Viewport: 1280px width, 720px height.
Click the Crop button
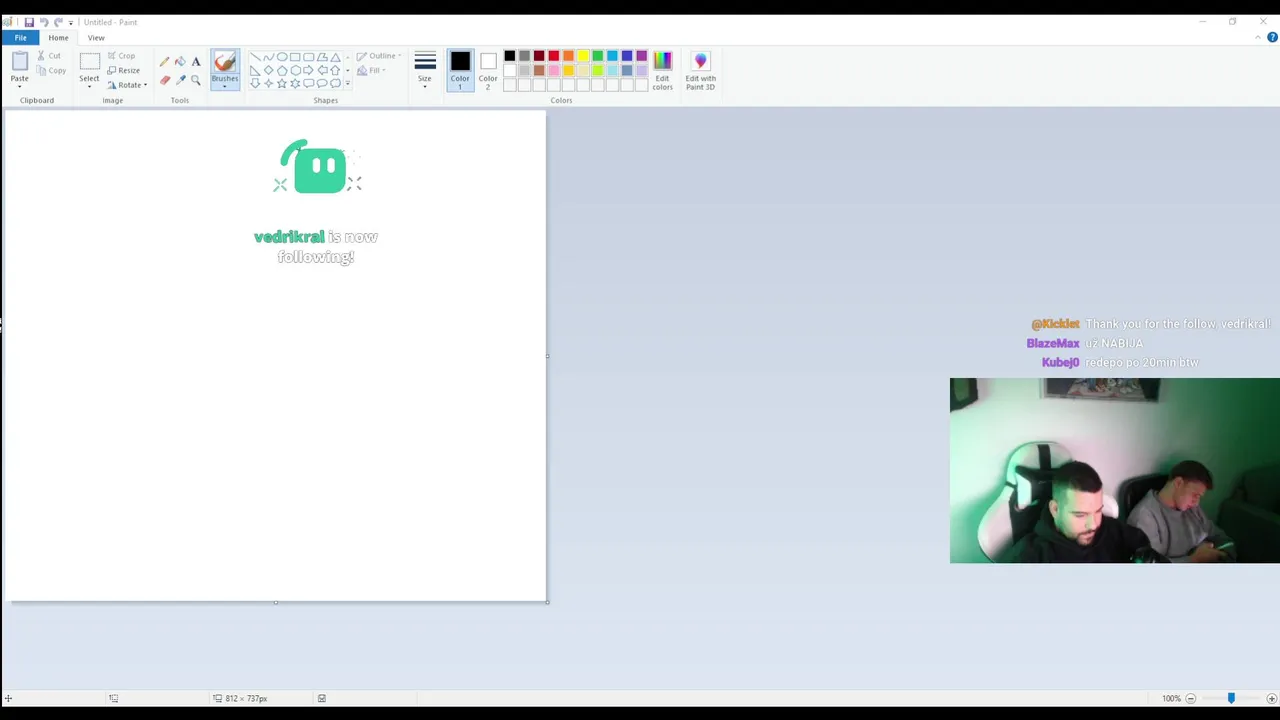click(121, 56)
